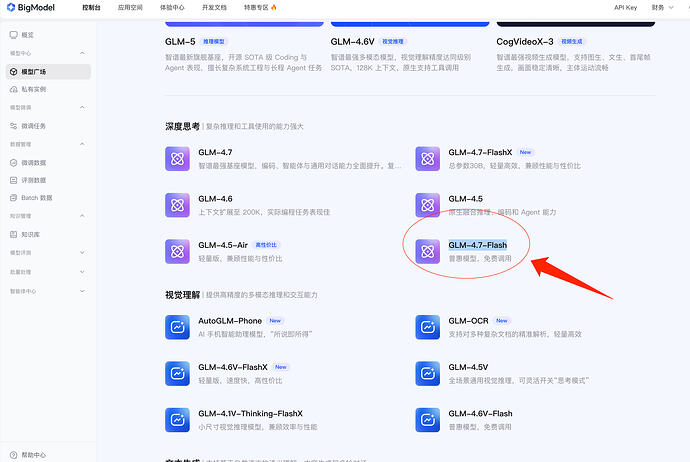This screenshot has height=462, width=690.
Task: Select the GLM-4.1V-Thinking-FlashX model icon
Action: coord(177,420)
